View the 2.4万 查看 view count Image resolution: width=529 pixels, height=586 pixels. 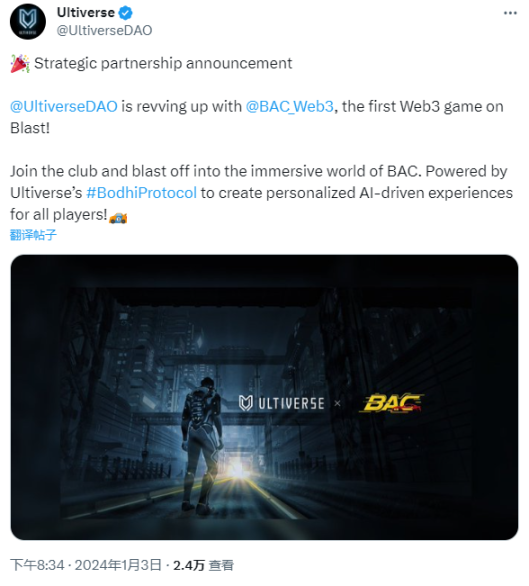203,565
